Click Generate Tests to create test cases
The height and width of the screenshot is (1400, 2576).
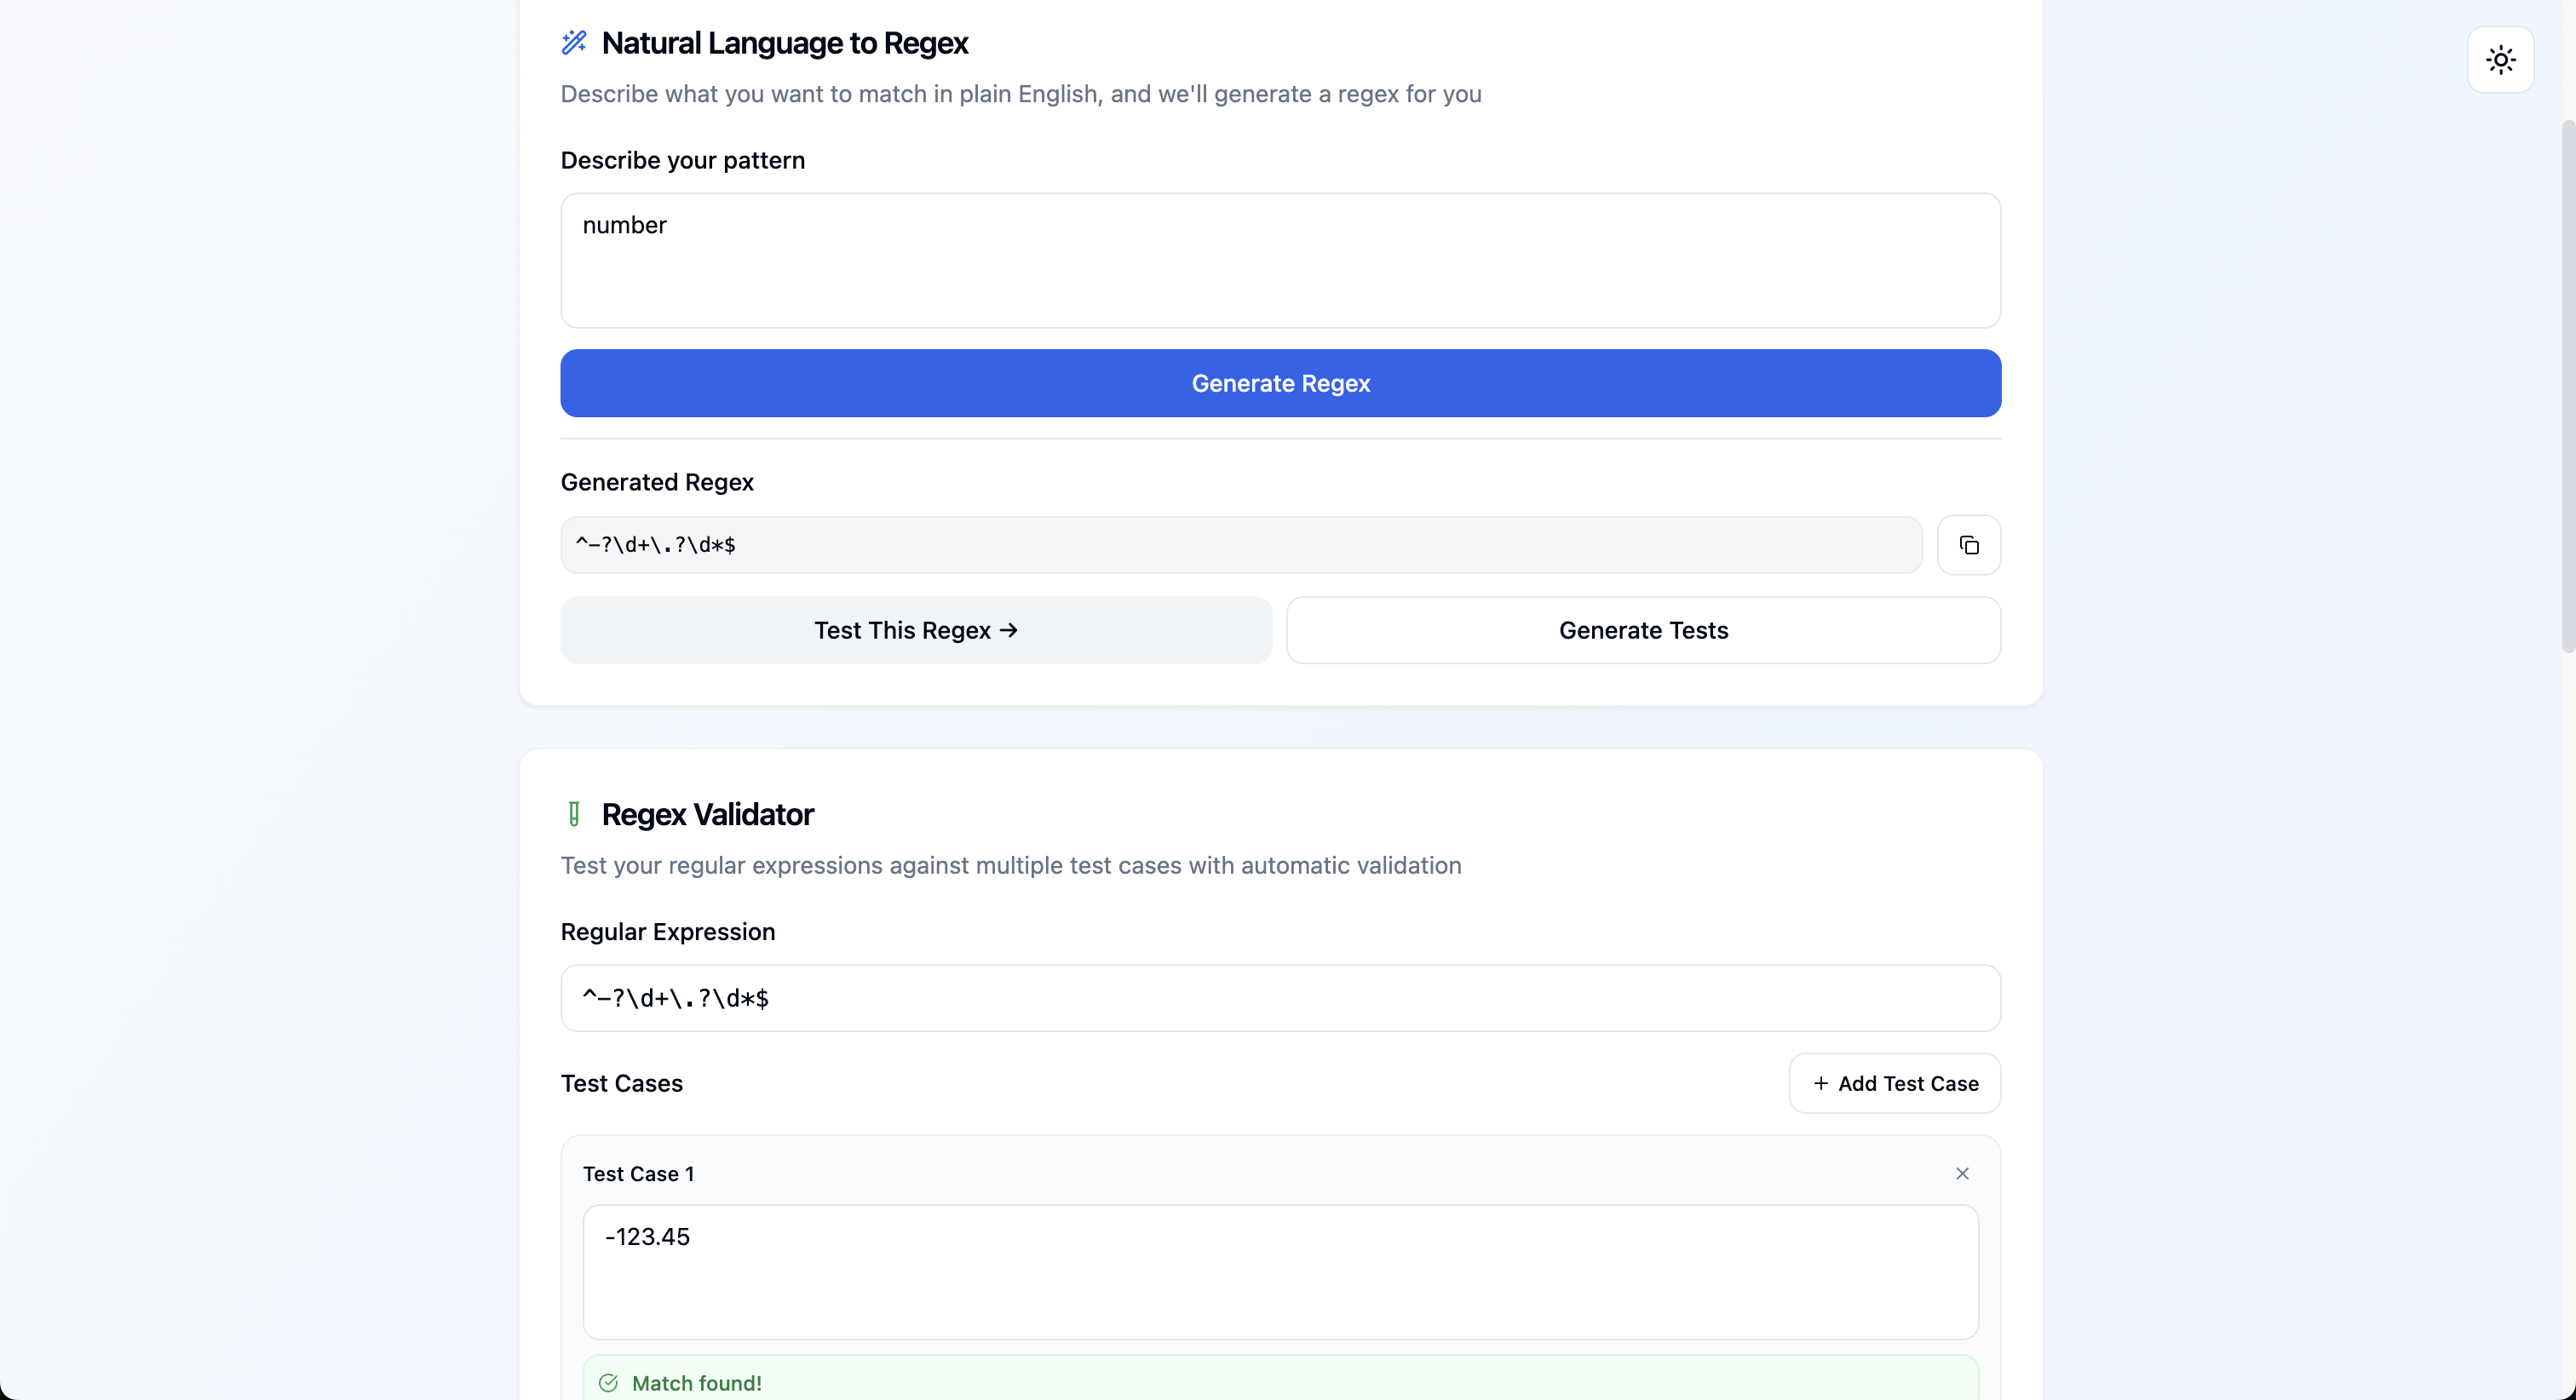click(x=1643, y=630)
